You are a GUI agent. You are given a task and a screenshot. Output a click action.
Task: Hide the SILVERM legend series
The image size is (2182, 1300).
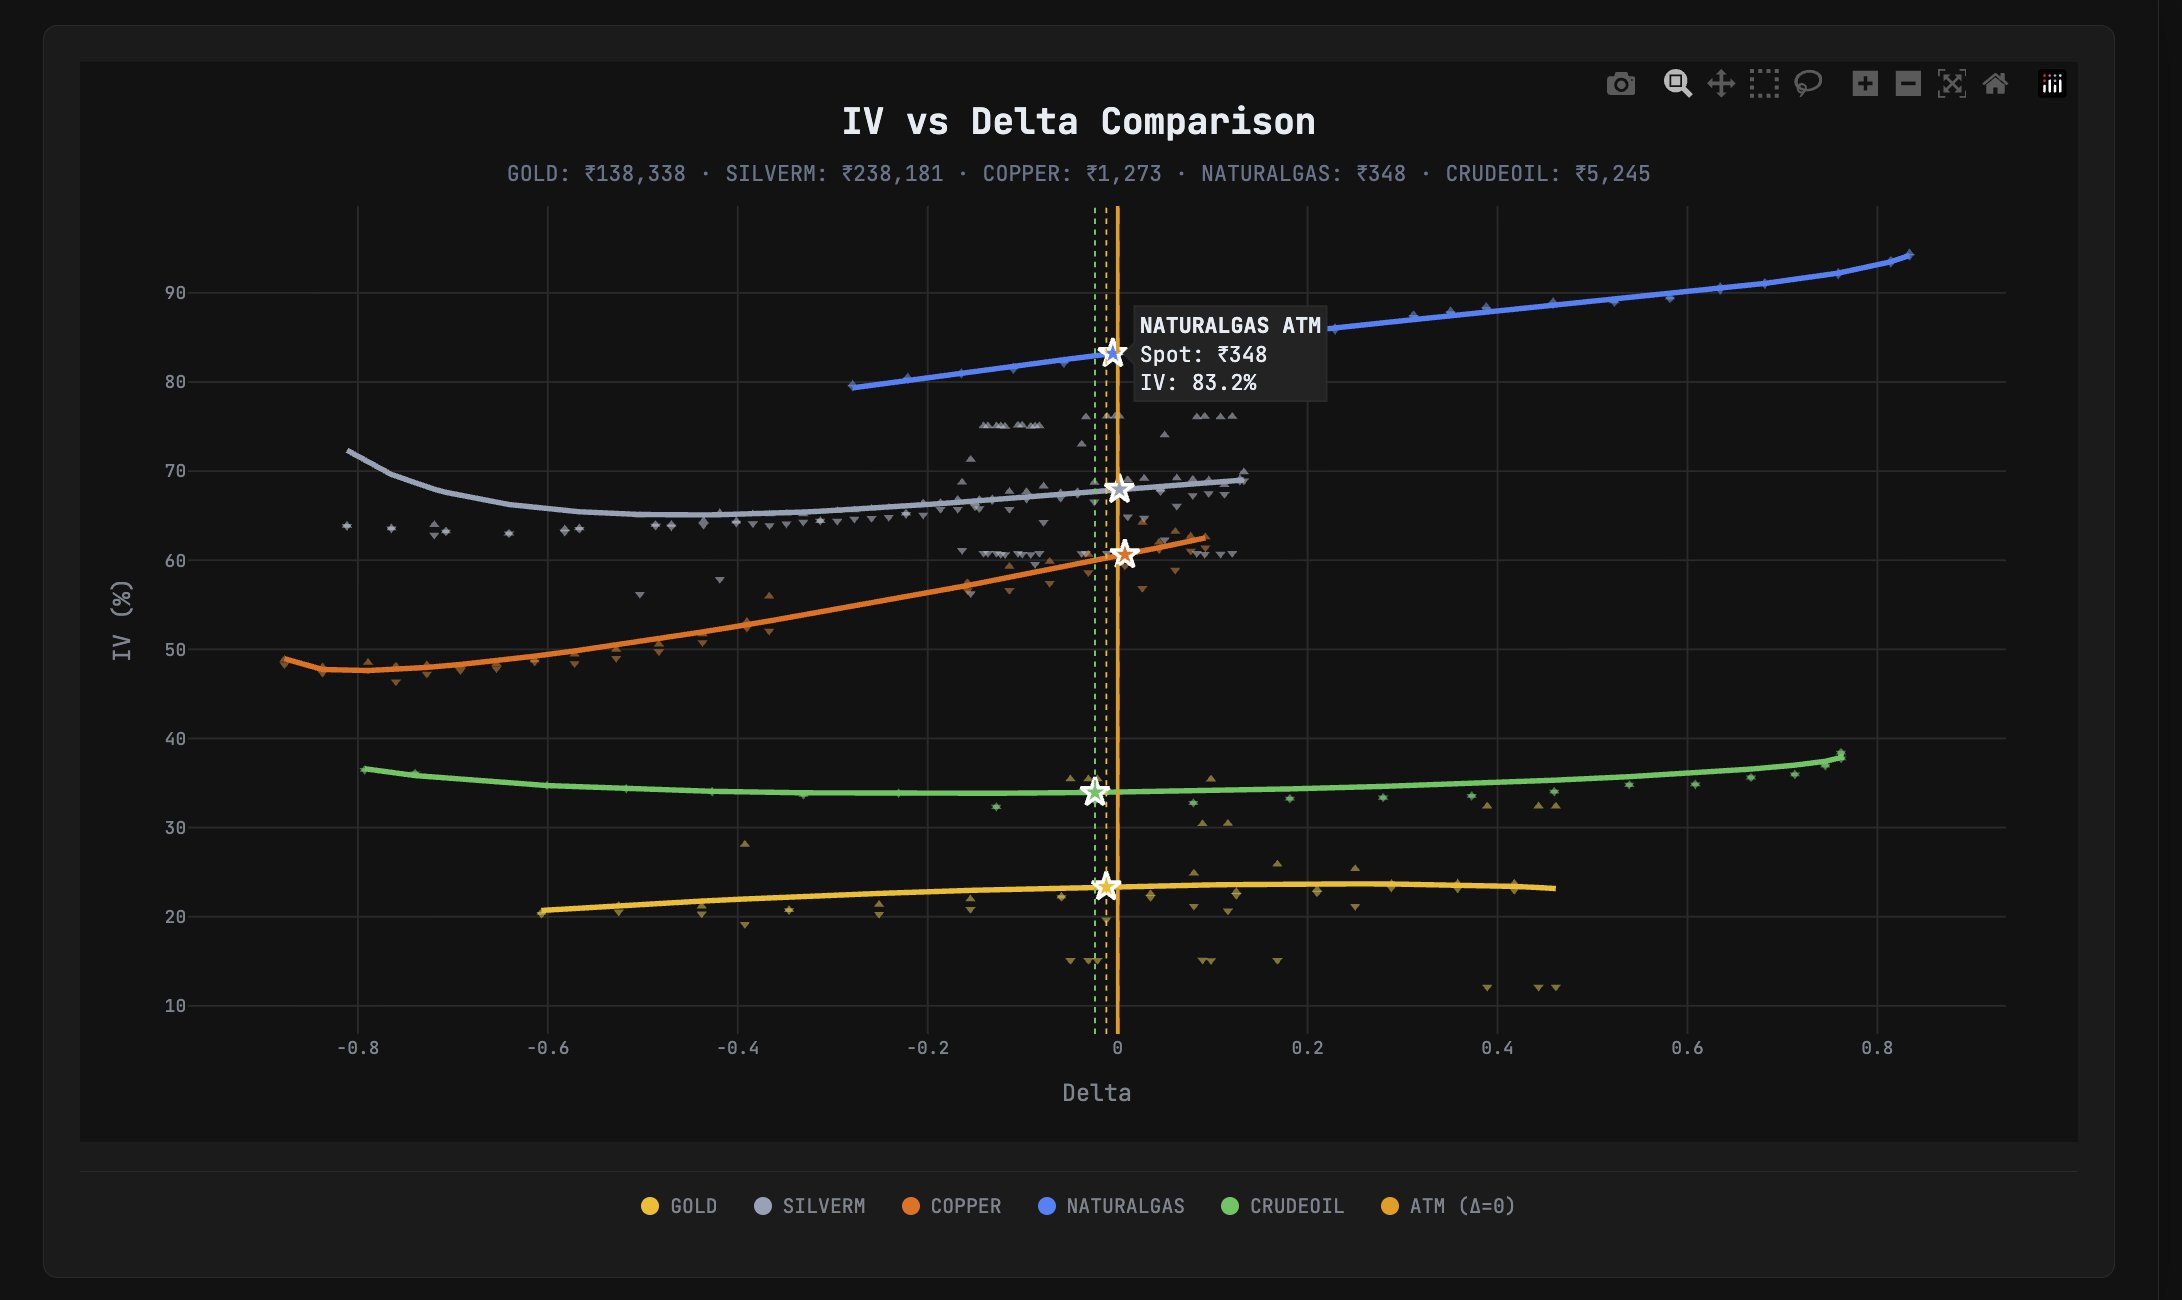tap(810, 1206)
